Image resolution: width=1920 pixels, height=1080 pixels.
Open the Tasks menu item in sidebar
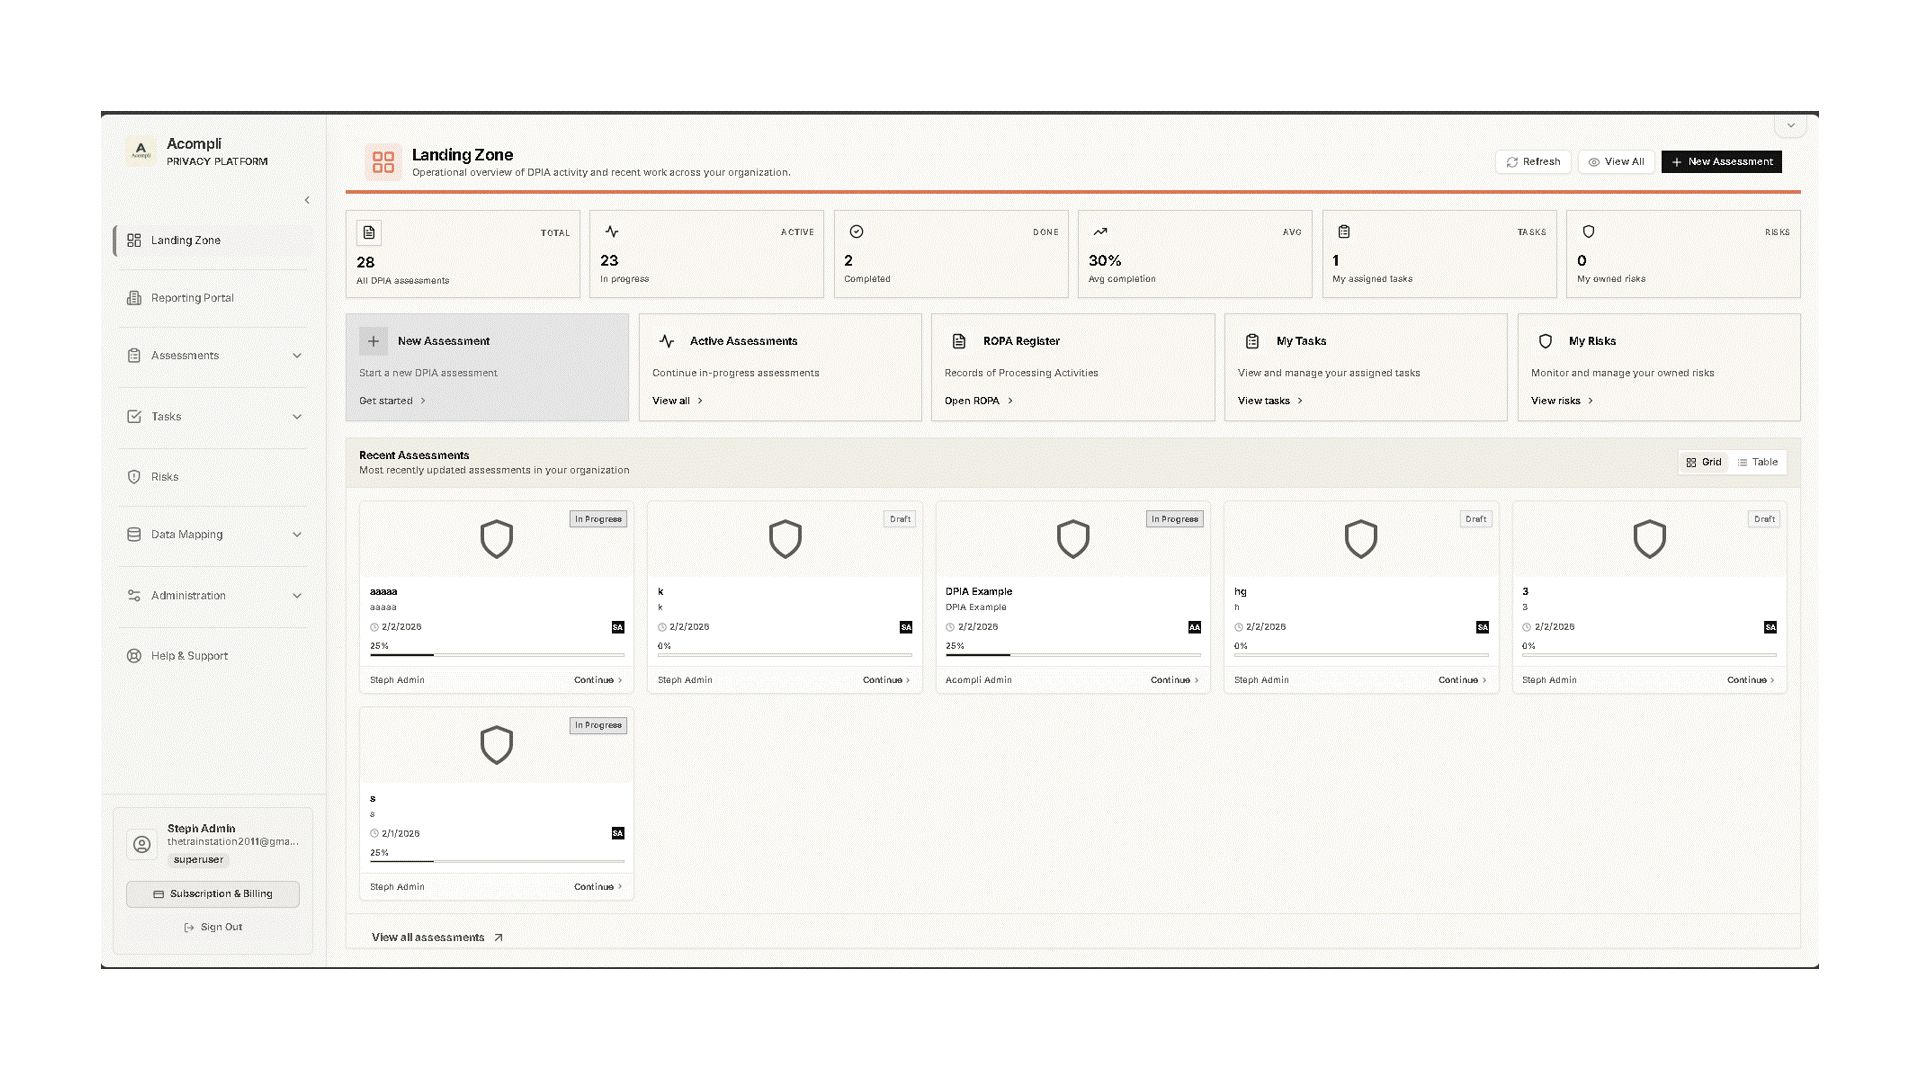167,417
